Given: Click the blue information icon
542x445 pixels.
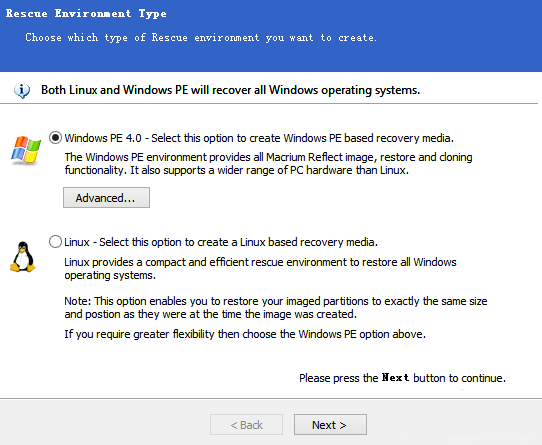Looking at the screenshot, I should point(22,91).
